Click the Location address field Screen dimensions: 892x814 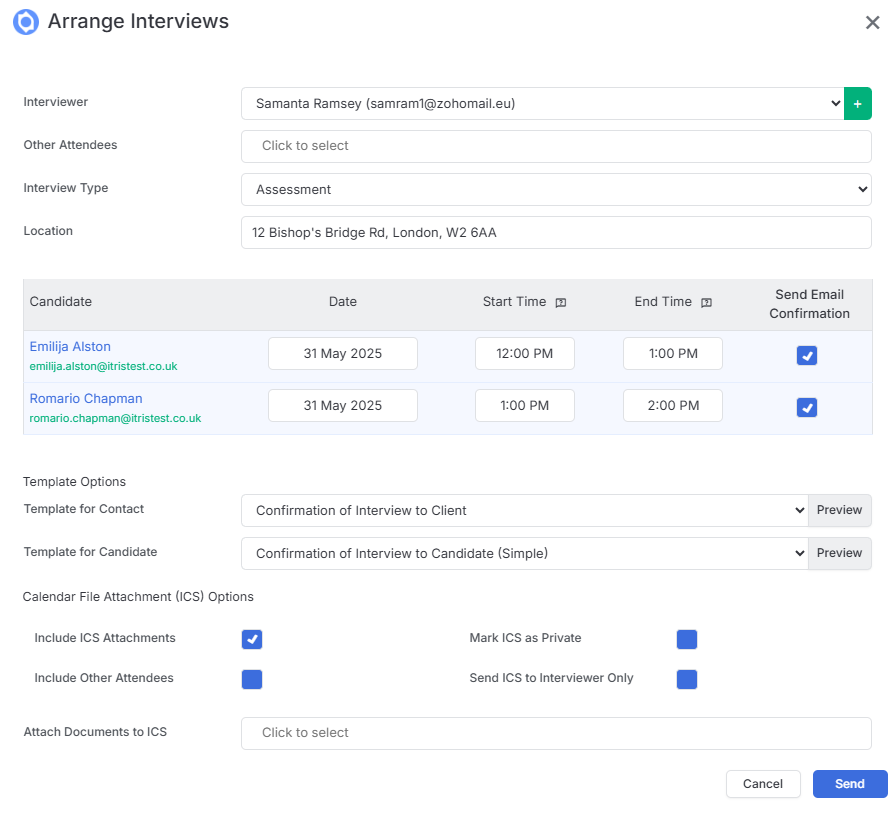[556, 233]
